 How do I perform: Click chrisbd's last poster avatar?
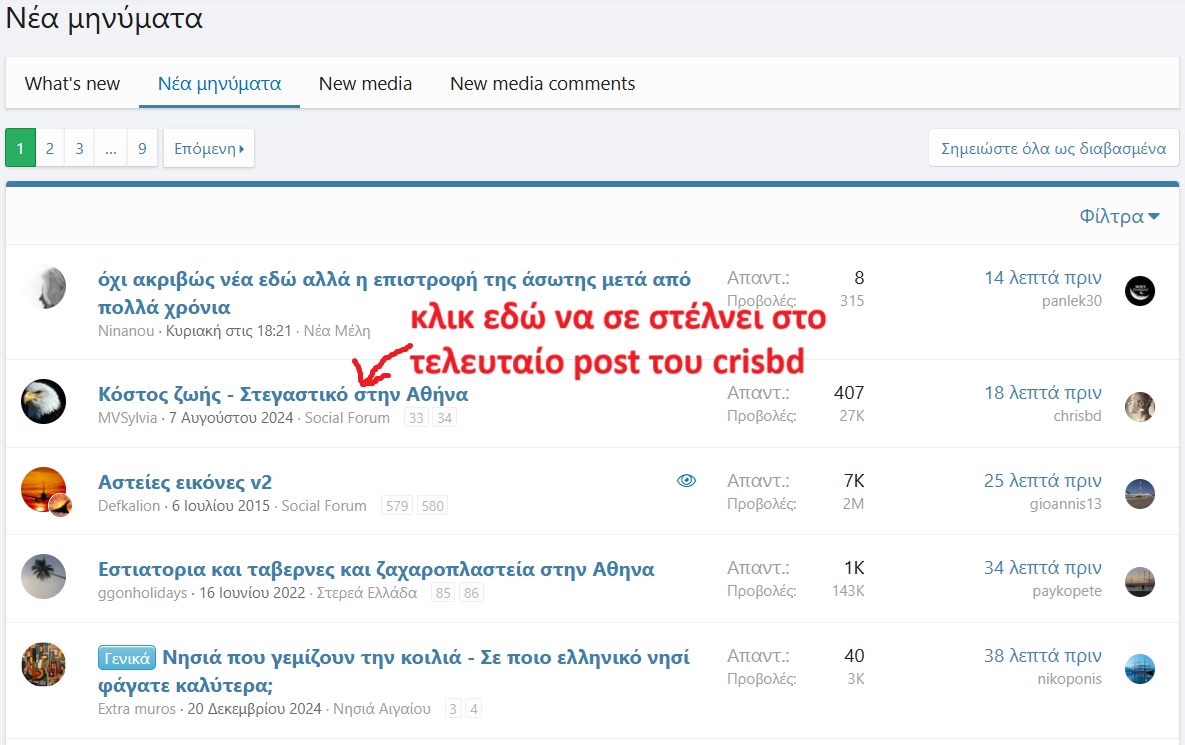pos(1140,407)
